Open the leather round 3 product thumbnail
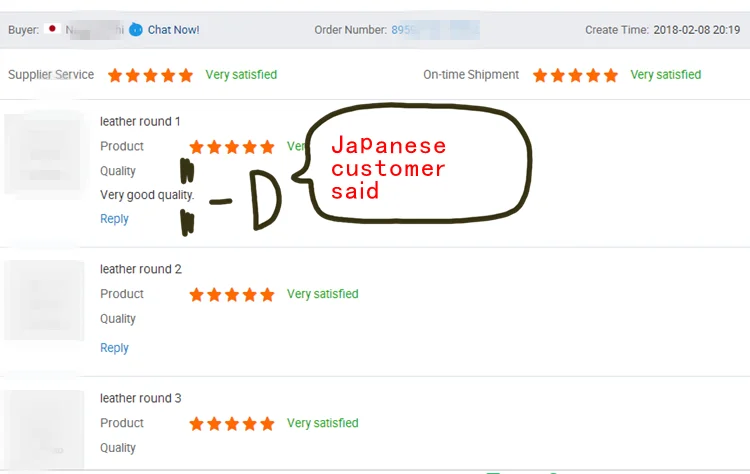The width and height of the screenshot is (750, 474). coord(44,430)
